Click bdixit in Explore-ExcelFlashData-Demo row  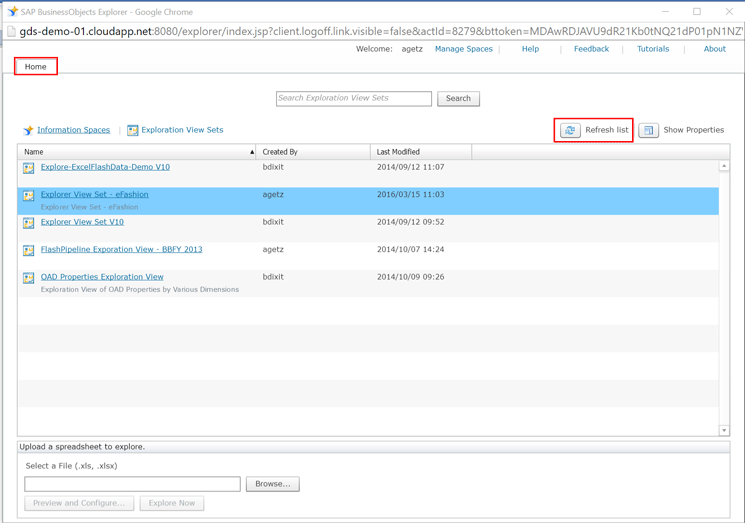tap(273, 167)
